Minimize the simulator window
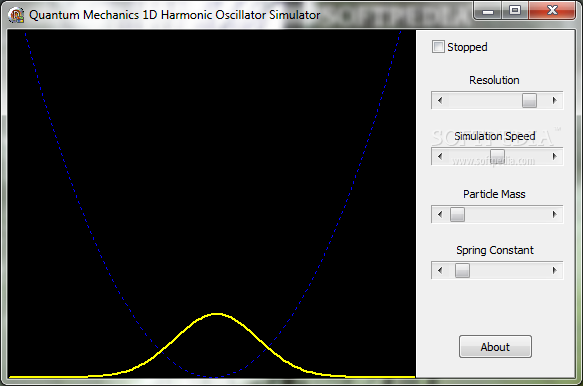Screen dimensions: 583x386 [x=487, y=10]
